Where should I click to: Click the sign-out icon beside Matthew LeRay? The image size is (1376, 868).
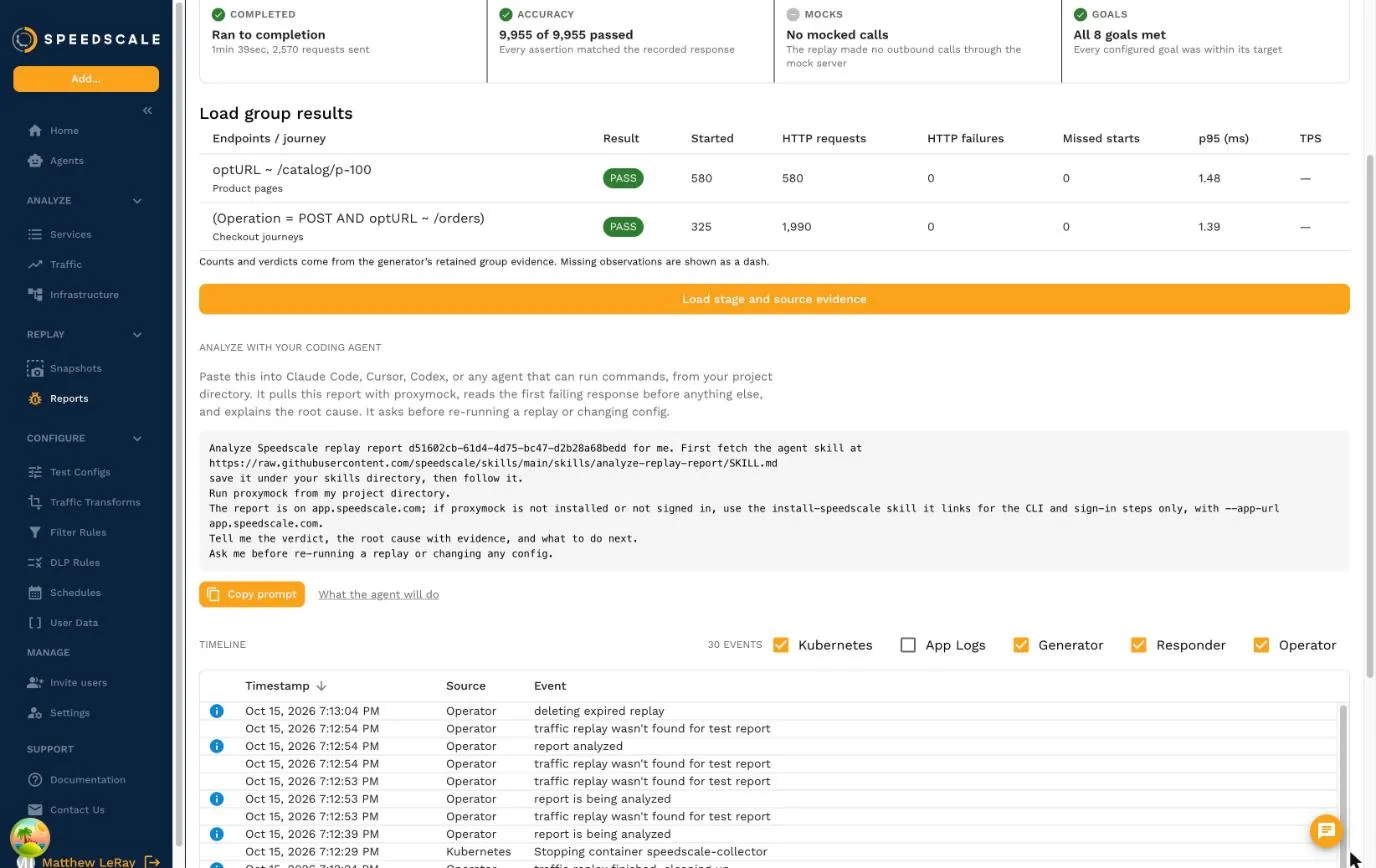pyautogui.click(x=152, y=861)
